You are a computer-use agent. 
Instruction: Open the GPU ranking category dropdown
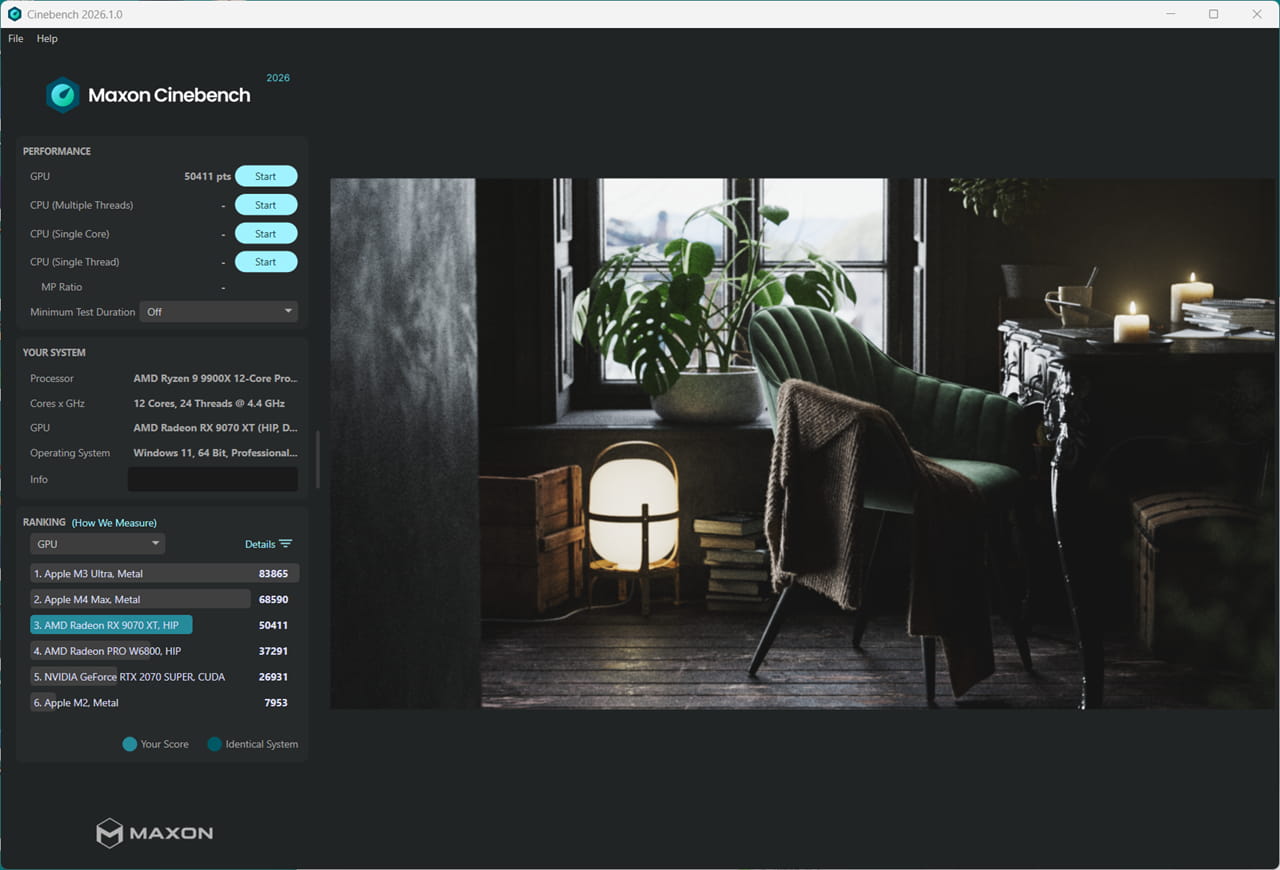click(97, 544)
